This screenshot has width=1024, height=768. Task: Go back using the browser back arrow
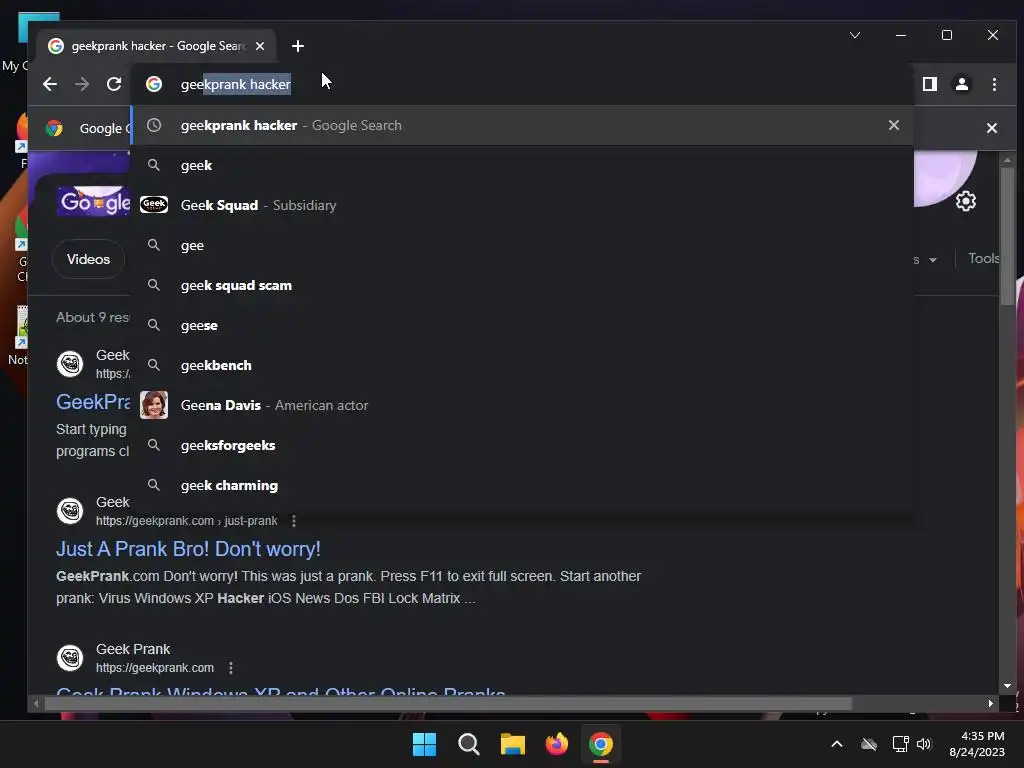point(50,84)
